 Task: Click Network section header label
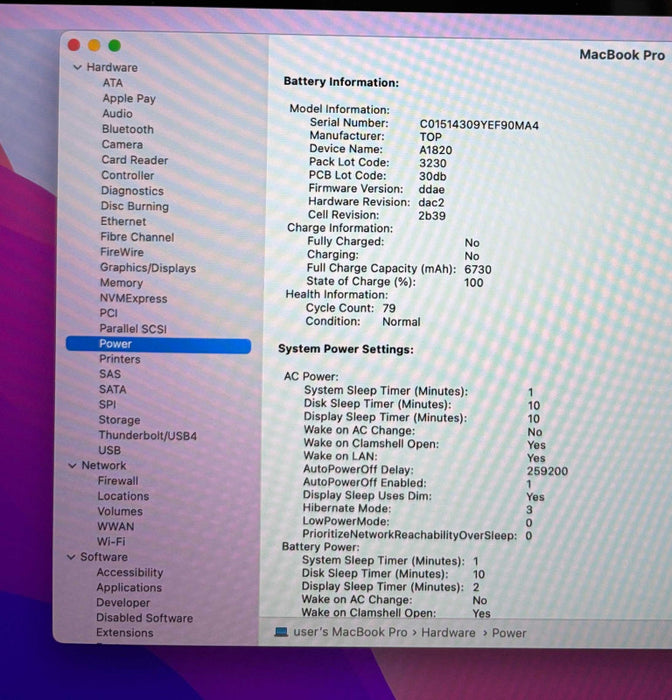pyautogui.click(x=104, y=466)
